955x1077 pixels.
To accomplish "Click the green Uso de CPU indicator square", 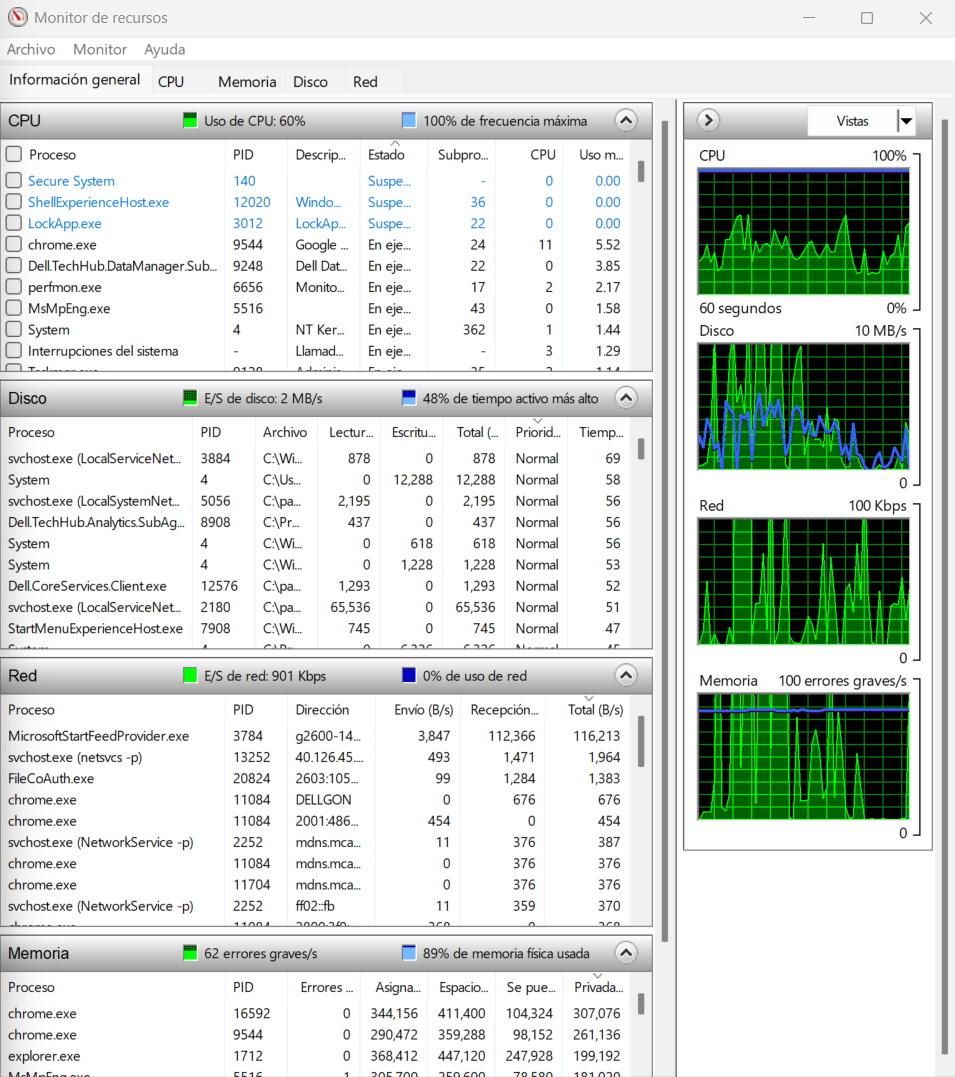I will point(190,120).
